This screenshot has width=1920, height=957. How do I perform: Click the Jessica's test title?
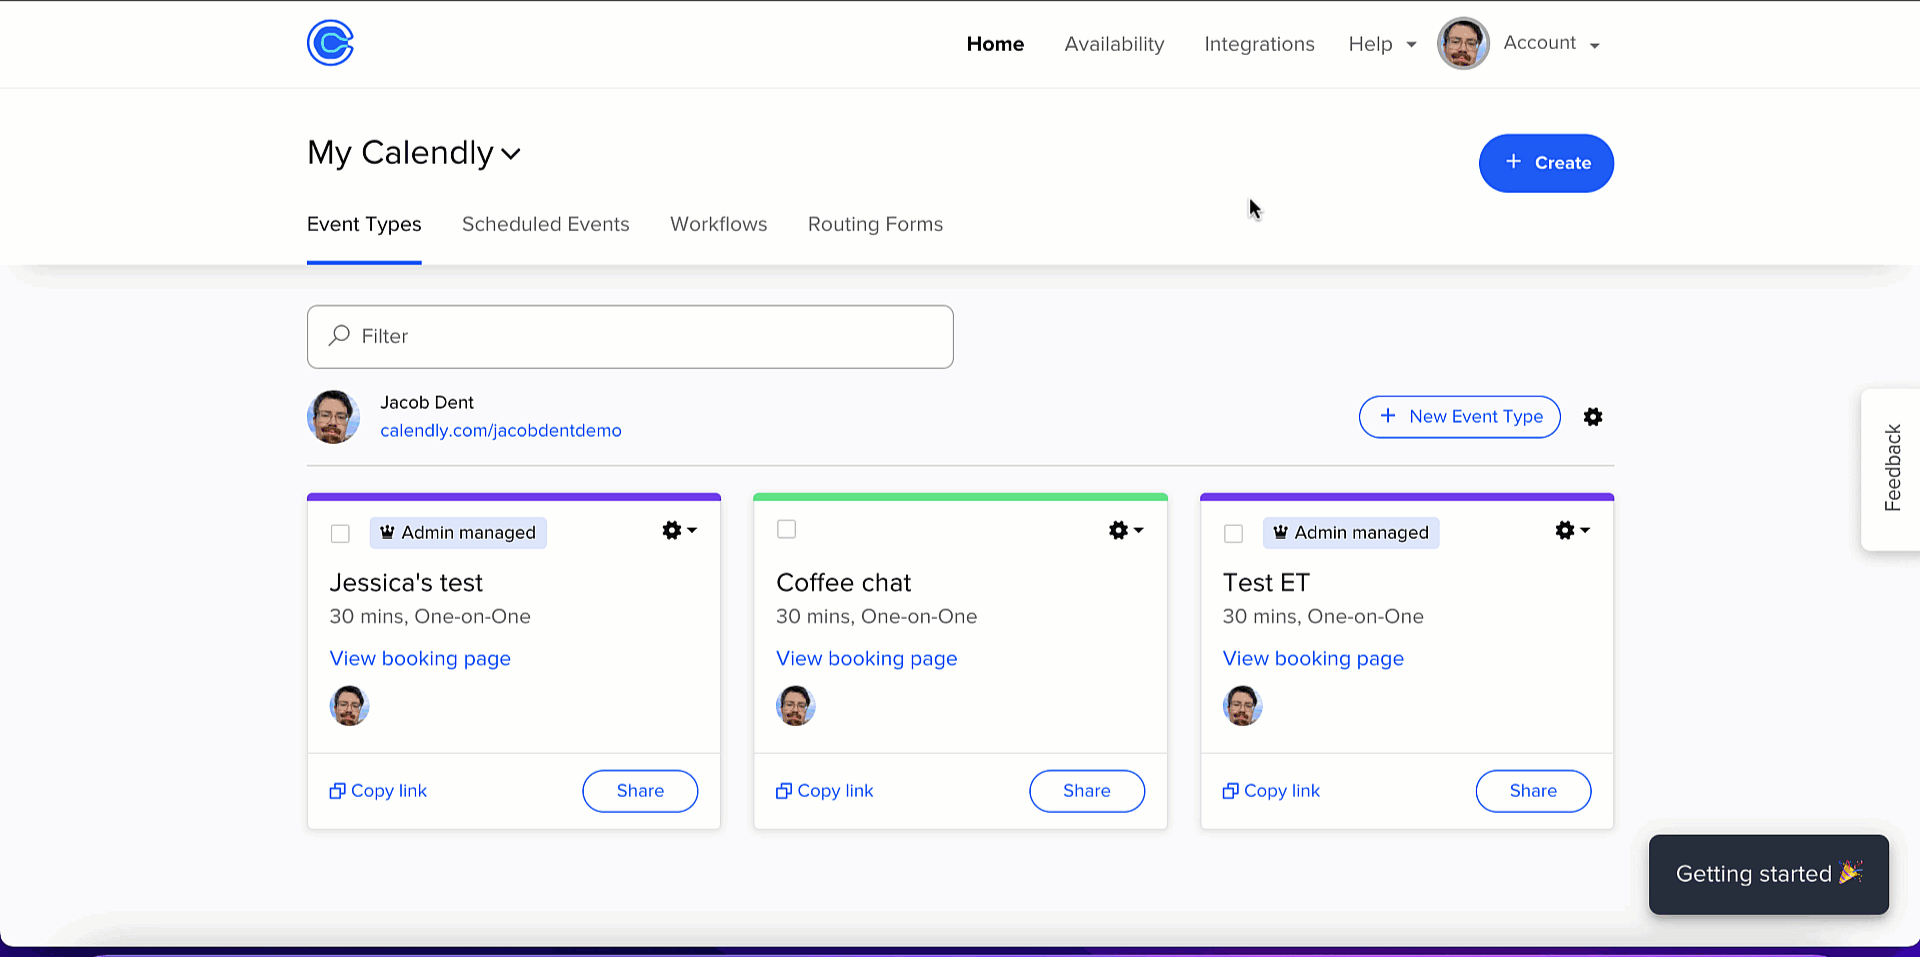[406, 583]
